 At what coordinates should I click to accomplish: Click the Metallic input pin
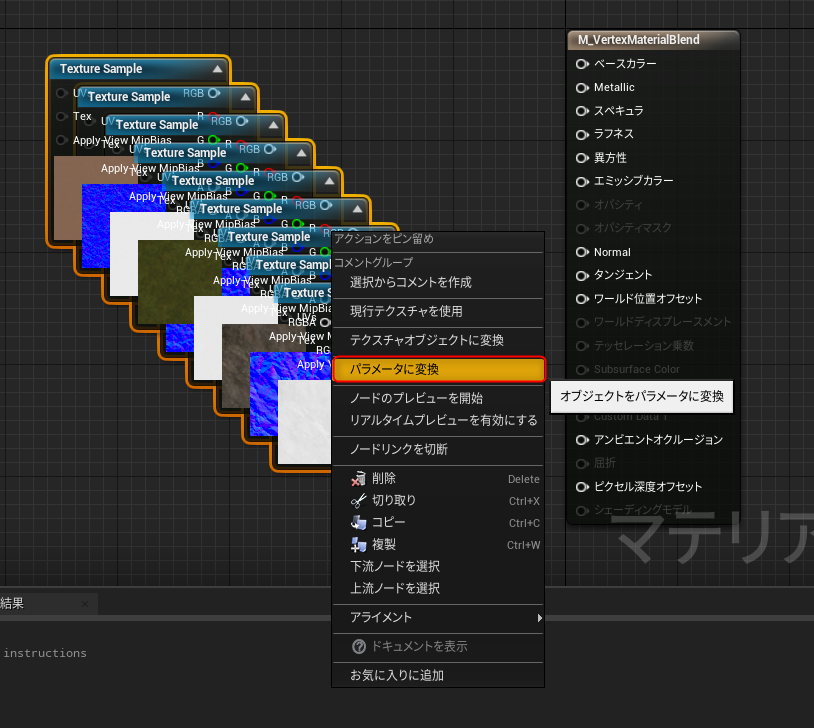582,87
